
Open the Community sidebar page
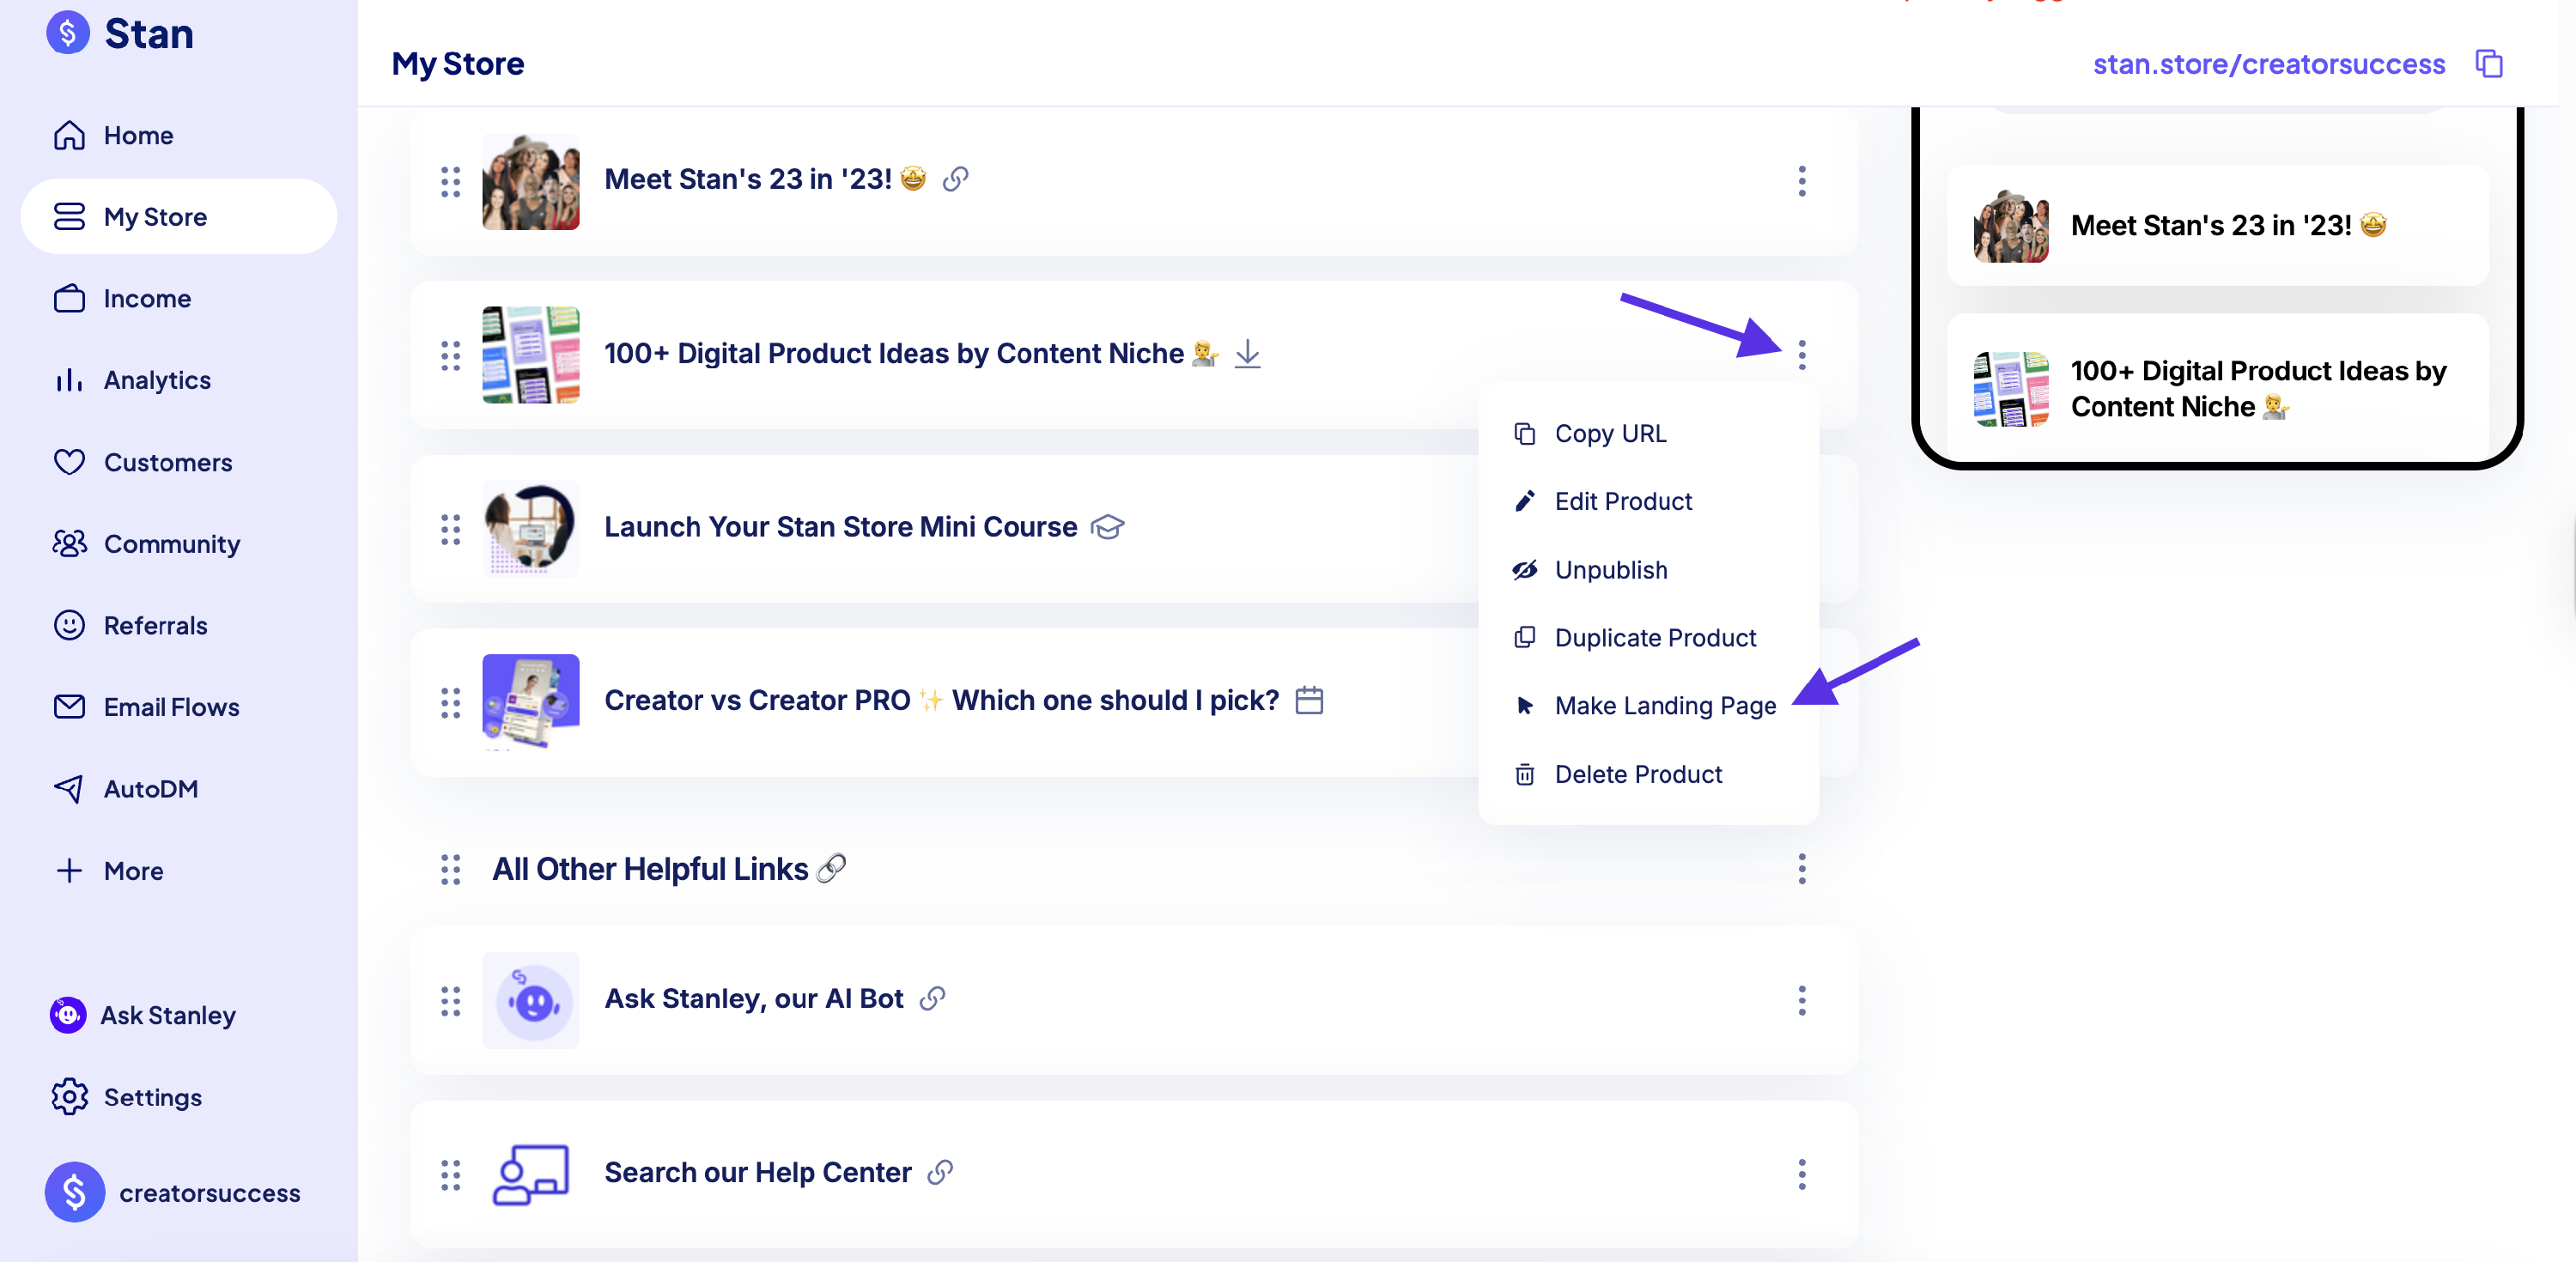[171, 544]
